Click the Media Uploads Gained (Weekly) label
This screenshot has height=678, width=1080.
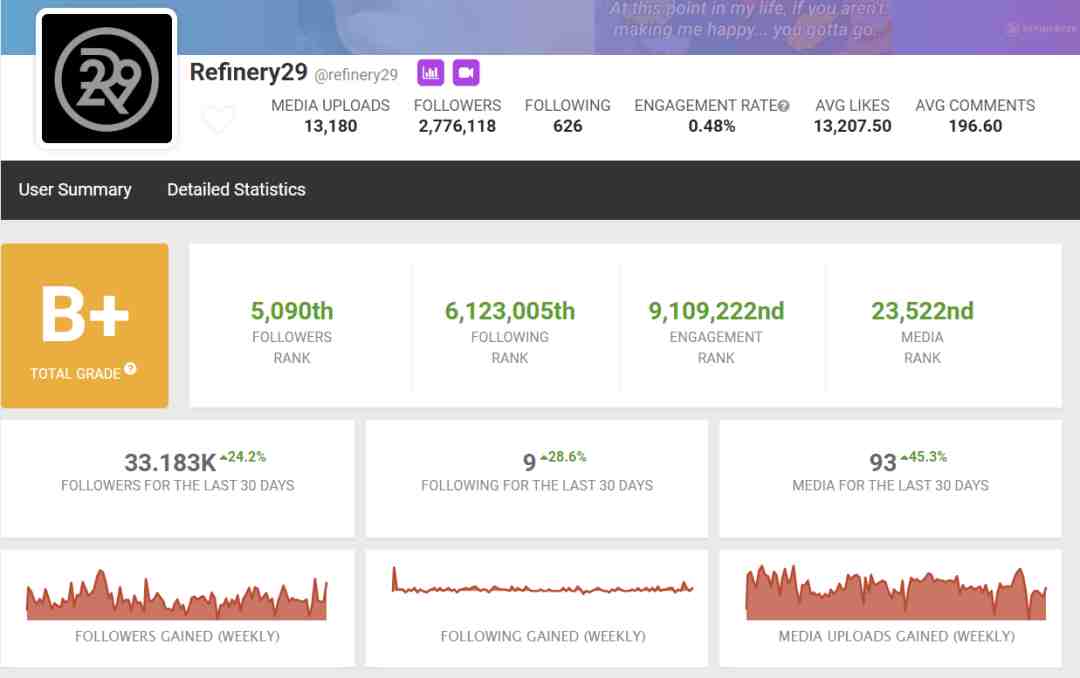coord(897,637)
